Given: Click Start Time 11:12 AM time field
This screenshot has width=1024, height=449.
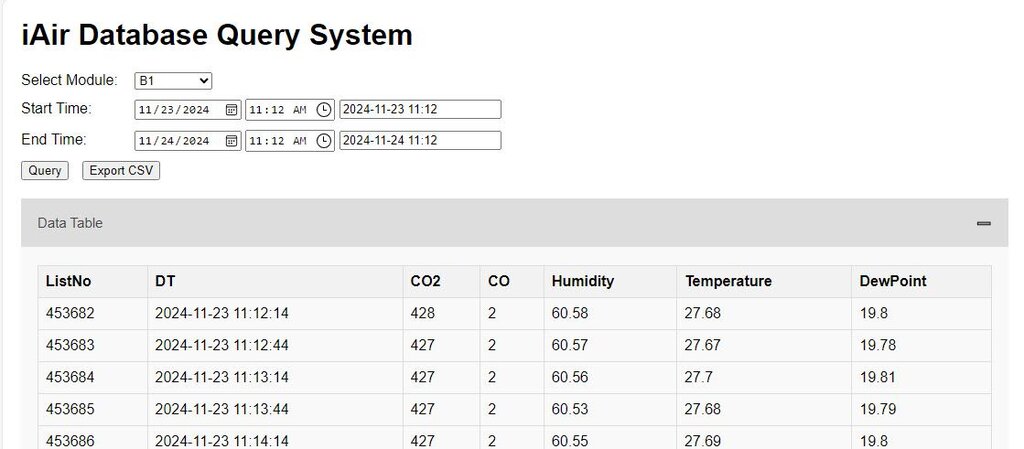Looking at the screenshot, I should tap(290, 110).
